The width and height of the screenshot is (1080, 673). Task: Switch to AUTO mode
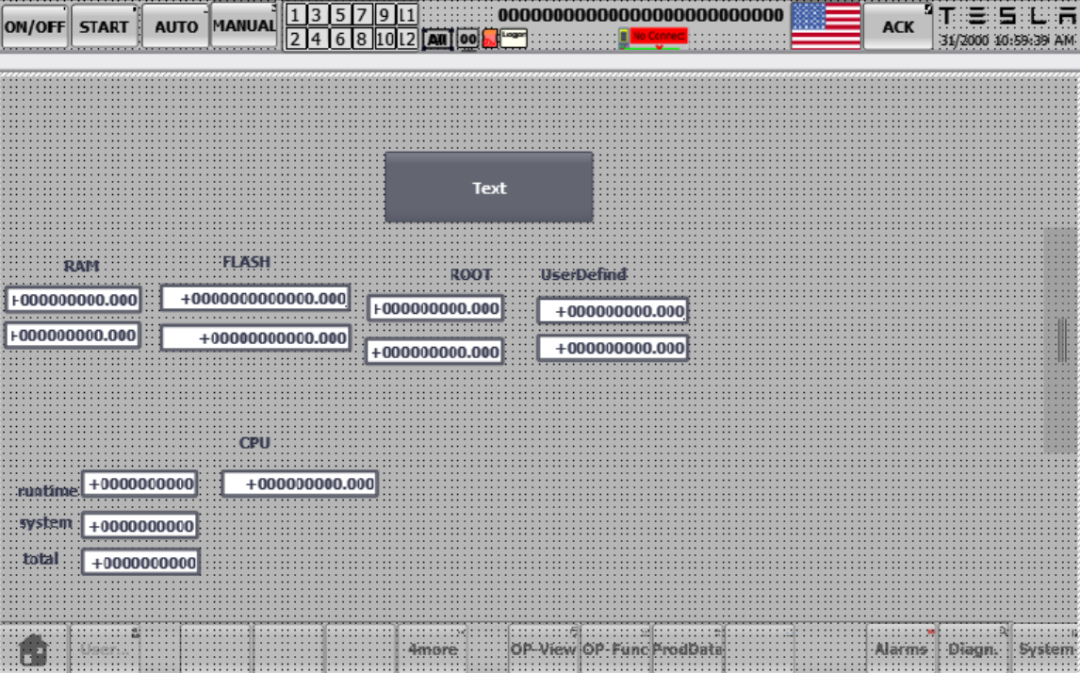pyautogui.click(x=175, y=26)
